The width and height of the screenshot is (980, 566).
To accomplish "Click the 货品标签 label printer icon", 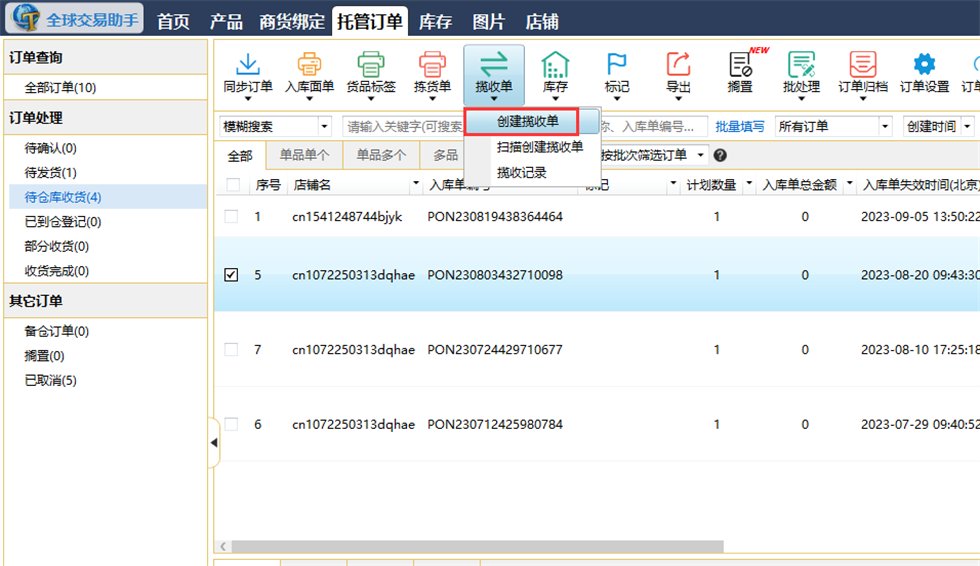I will [x=371, y=64].
